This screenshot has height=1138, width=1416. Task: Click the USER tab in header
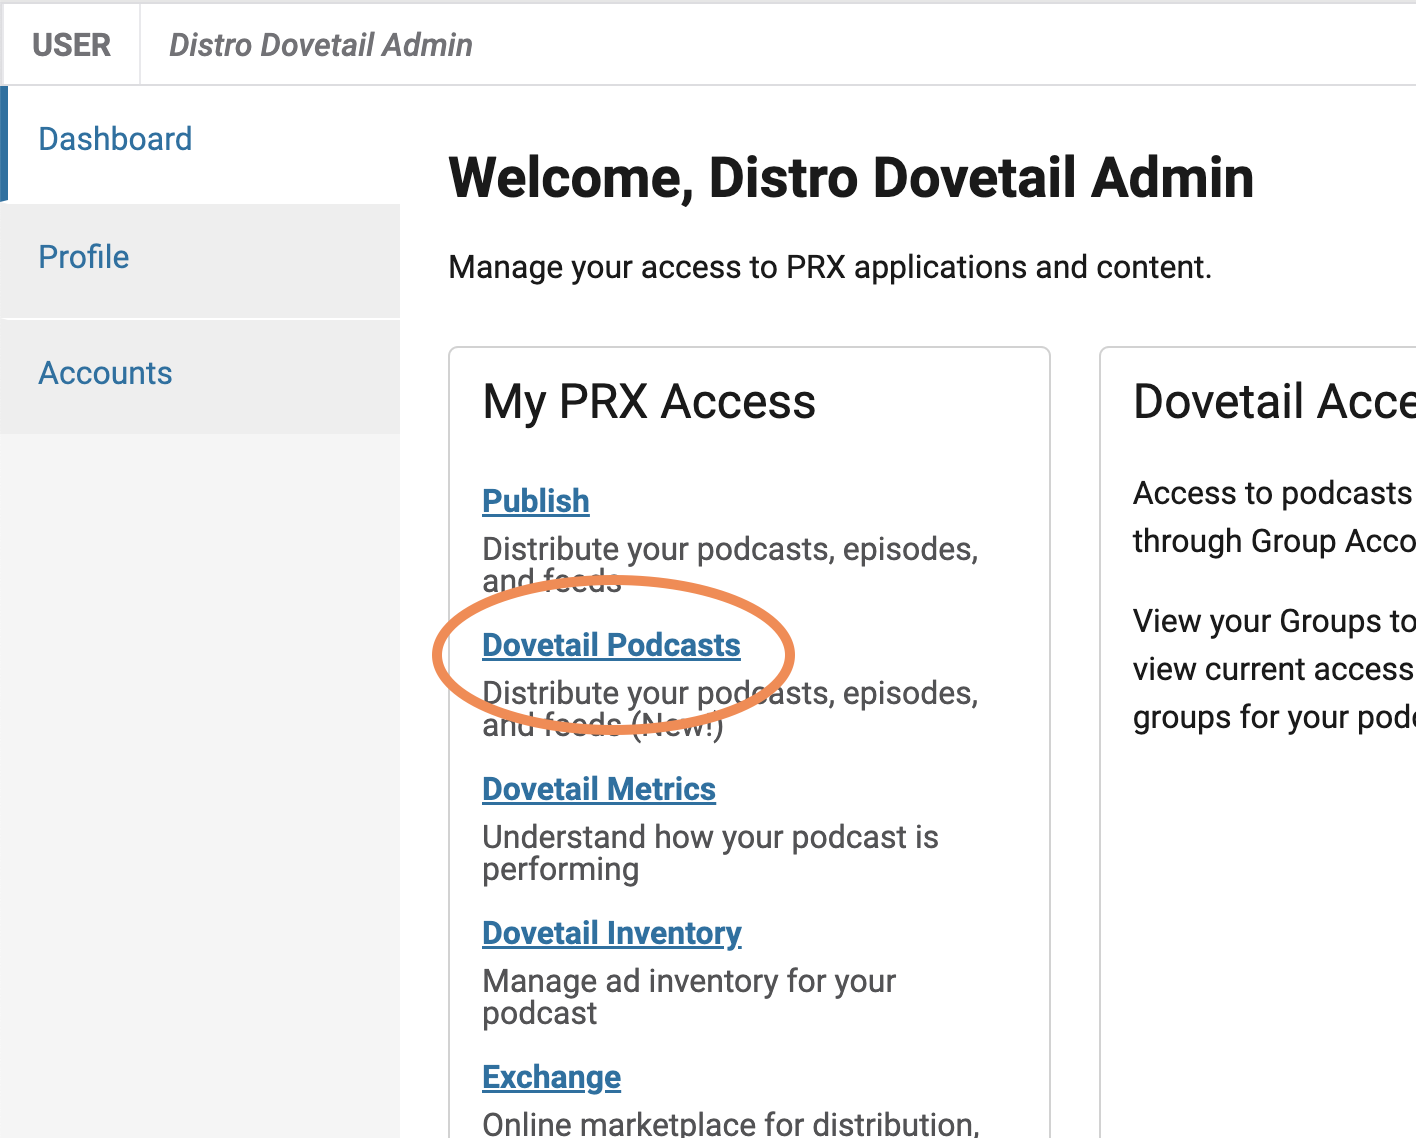[x=71, y=45]
